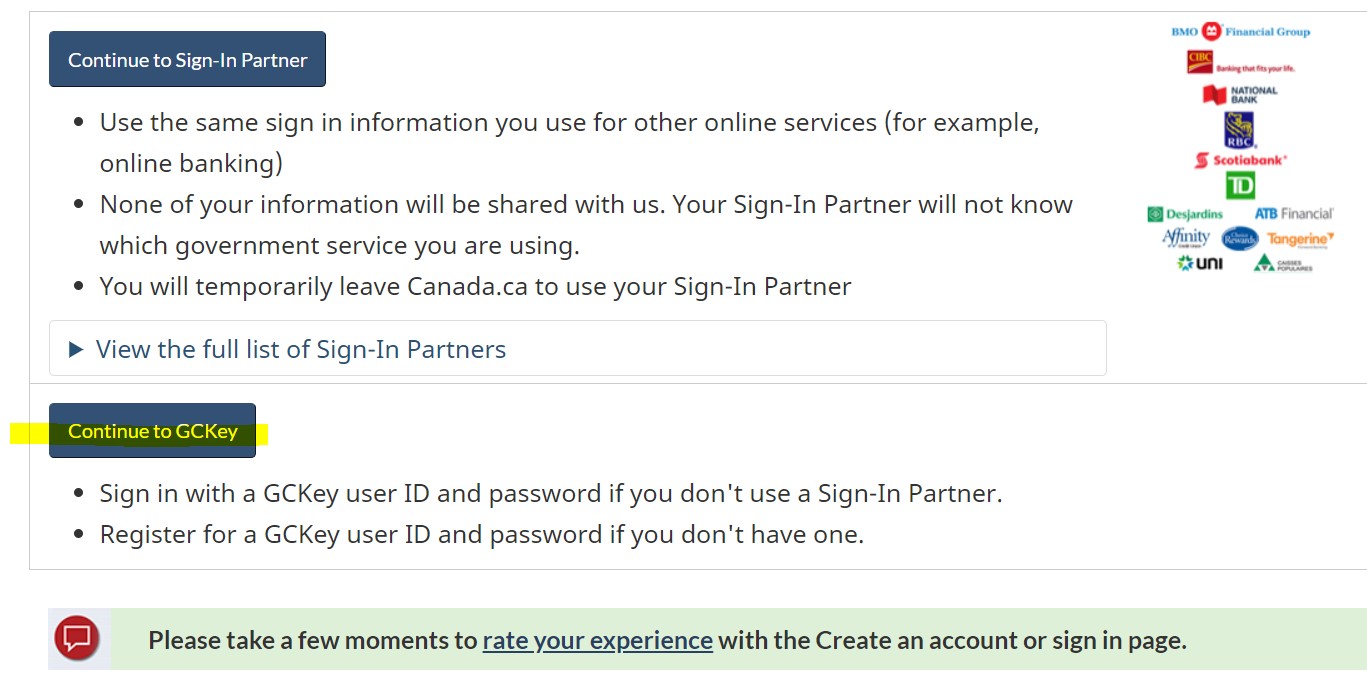Screen dimensions: 1367x676
Task: Click the UNI logo
Action: (1200, 263)
